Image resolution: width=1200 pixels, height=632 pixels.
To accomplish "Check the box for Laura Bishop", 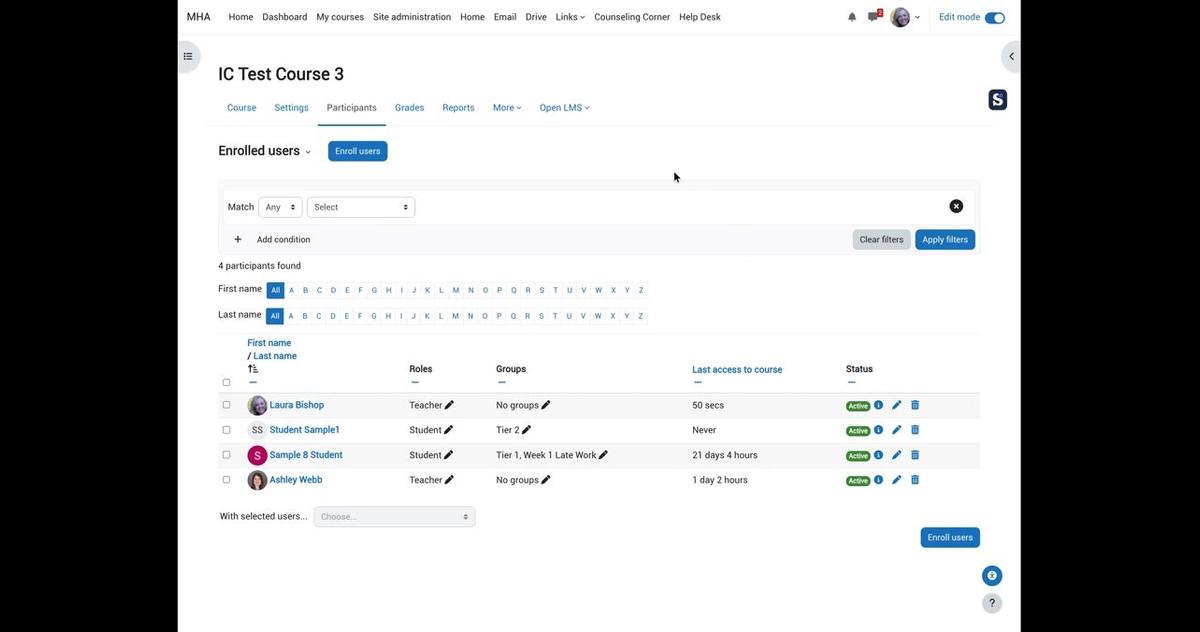I will [x=226, y=405].
